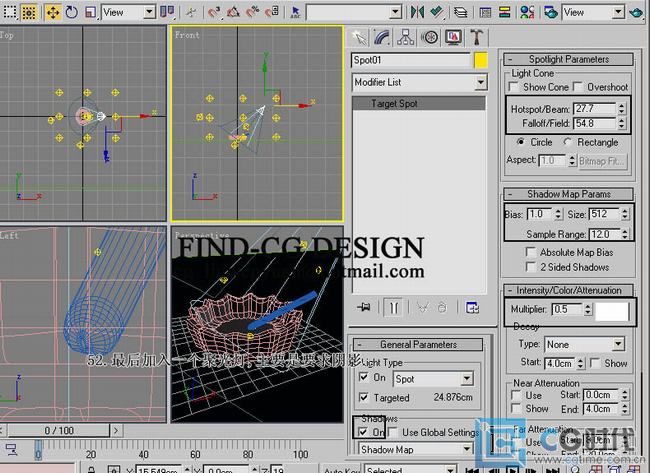The width and height of the screenshot is (650, 473).
Task: Collapse the Spotlight Parameters rollout
Action: coord(568,59)
